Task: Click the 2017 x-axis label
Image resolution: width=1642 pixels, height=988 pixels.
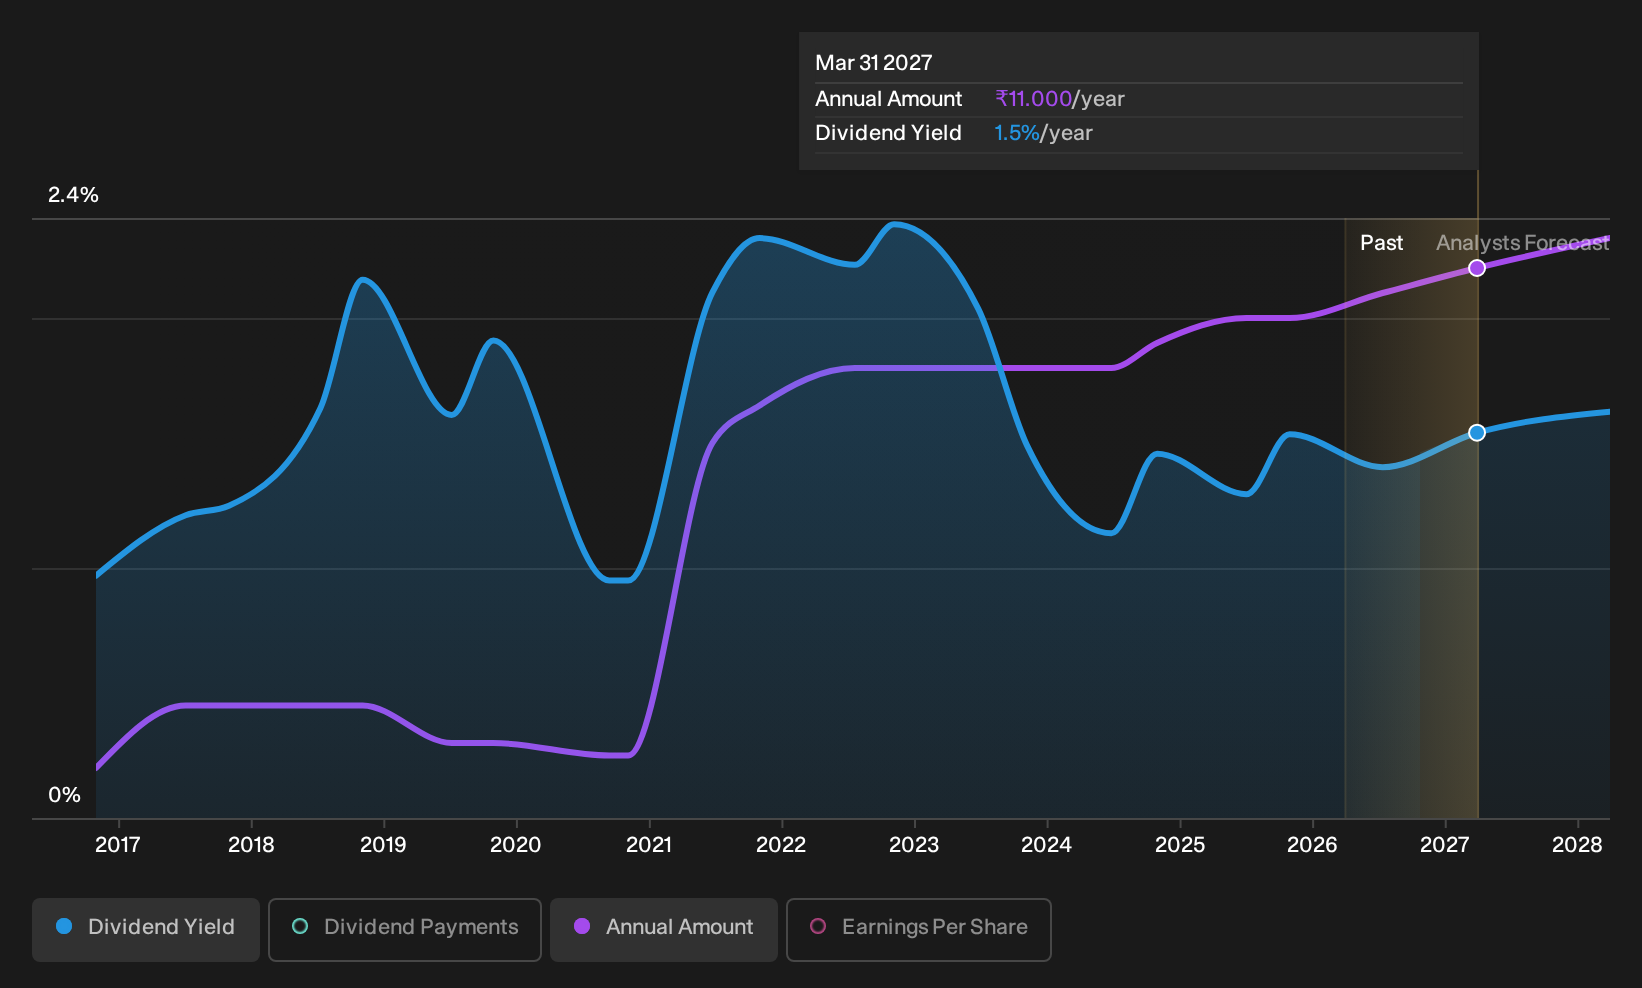Action: (118, 845)
